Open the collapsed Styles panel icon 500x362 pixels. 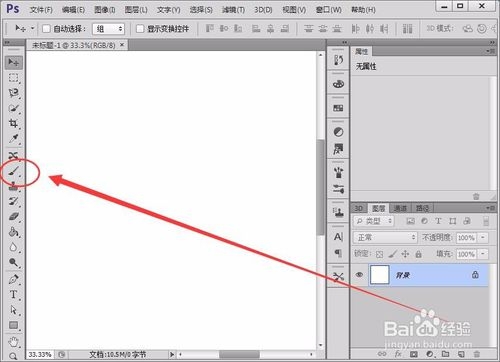(338, 149)
